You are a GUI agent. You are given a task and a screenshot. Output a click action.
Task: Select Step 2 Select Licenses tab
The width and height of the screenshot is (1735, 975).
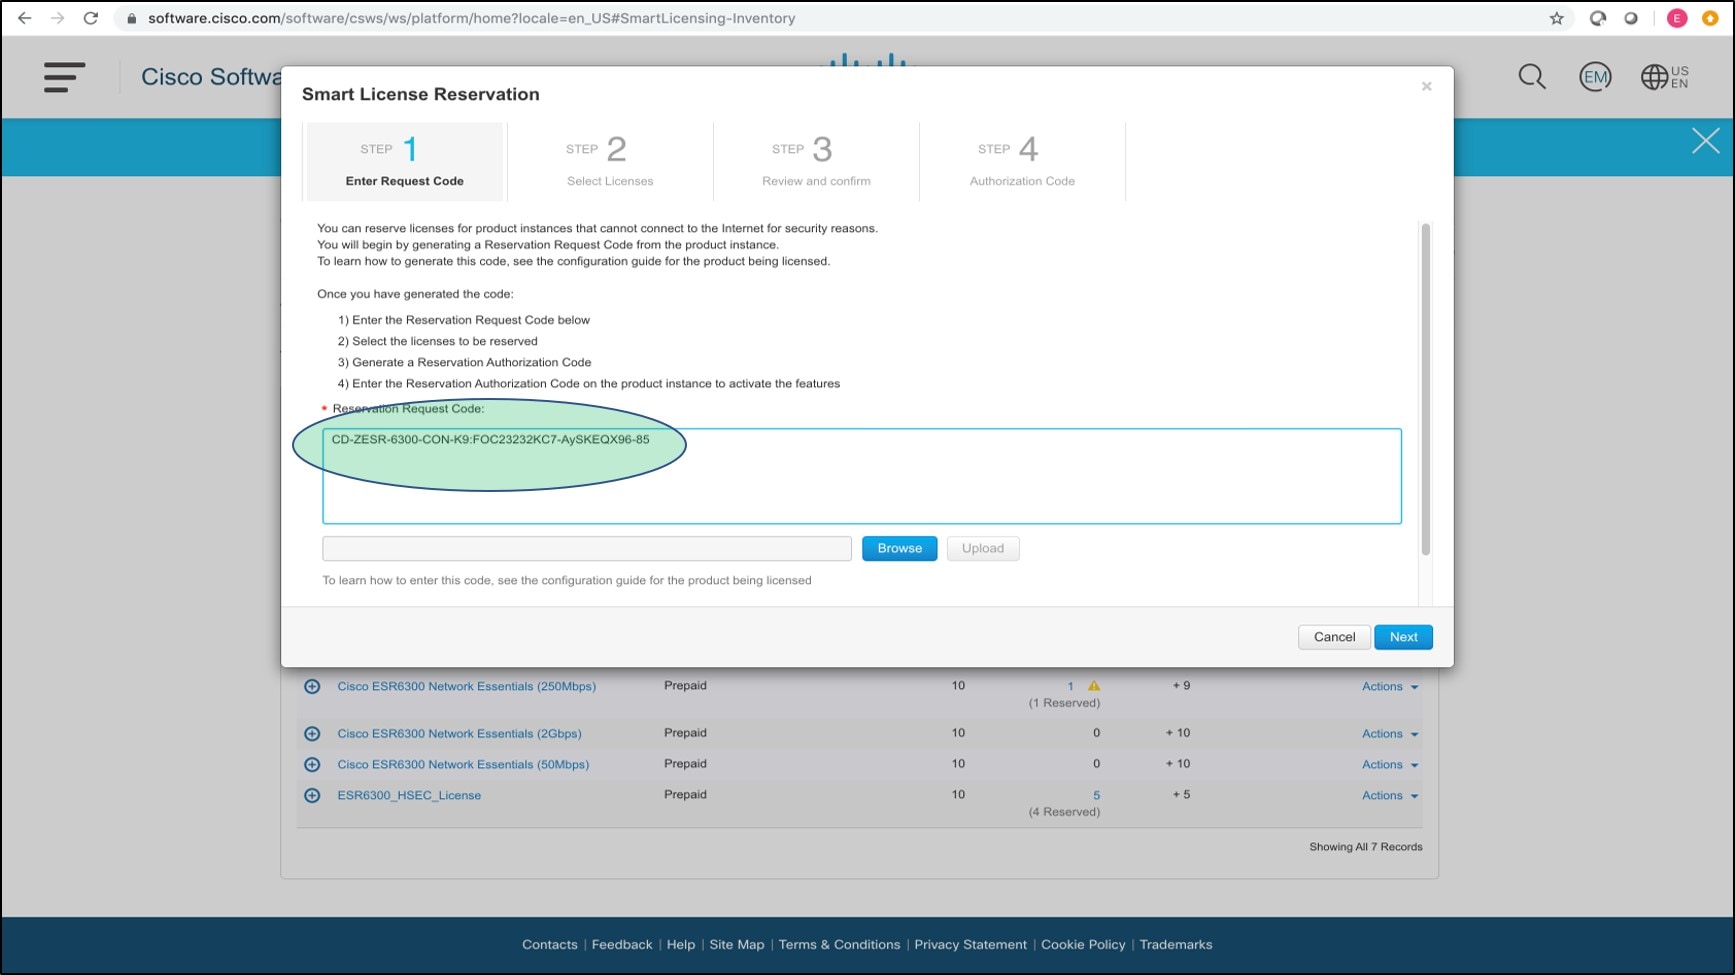(610, 162)
